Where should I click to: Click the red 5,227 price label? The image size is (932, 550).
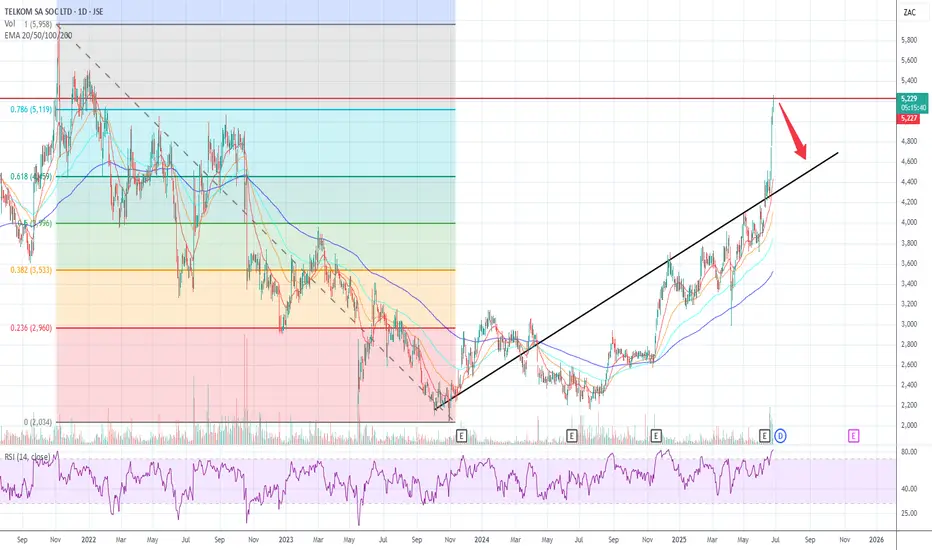tap(908, 119)
